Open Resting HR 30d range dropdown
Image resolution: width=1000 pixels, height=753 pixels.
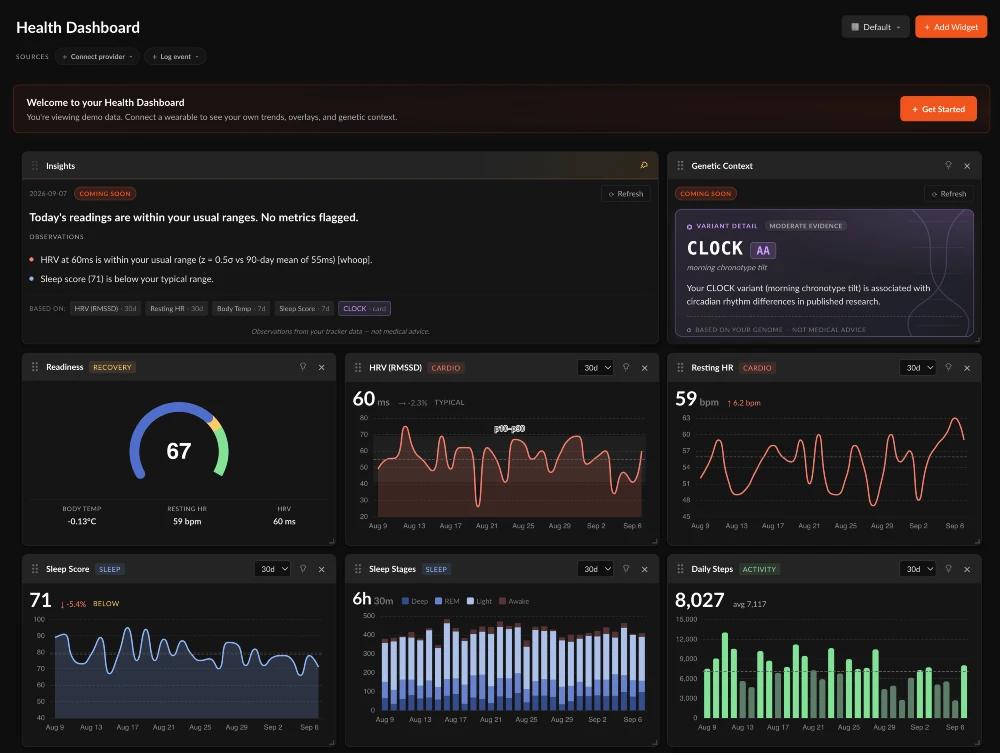coord(918,368)
